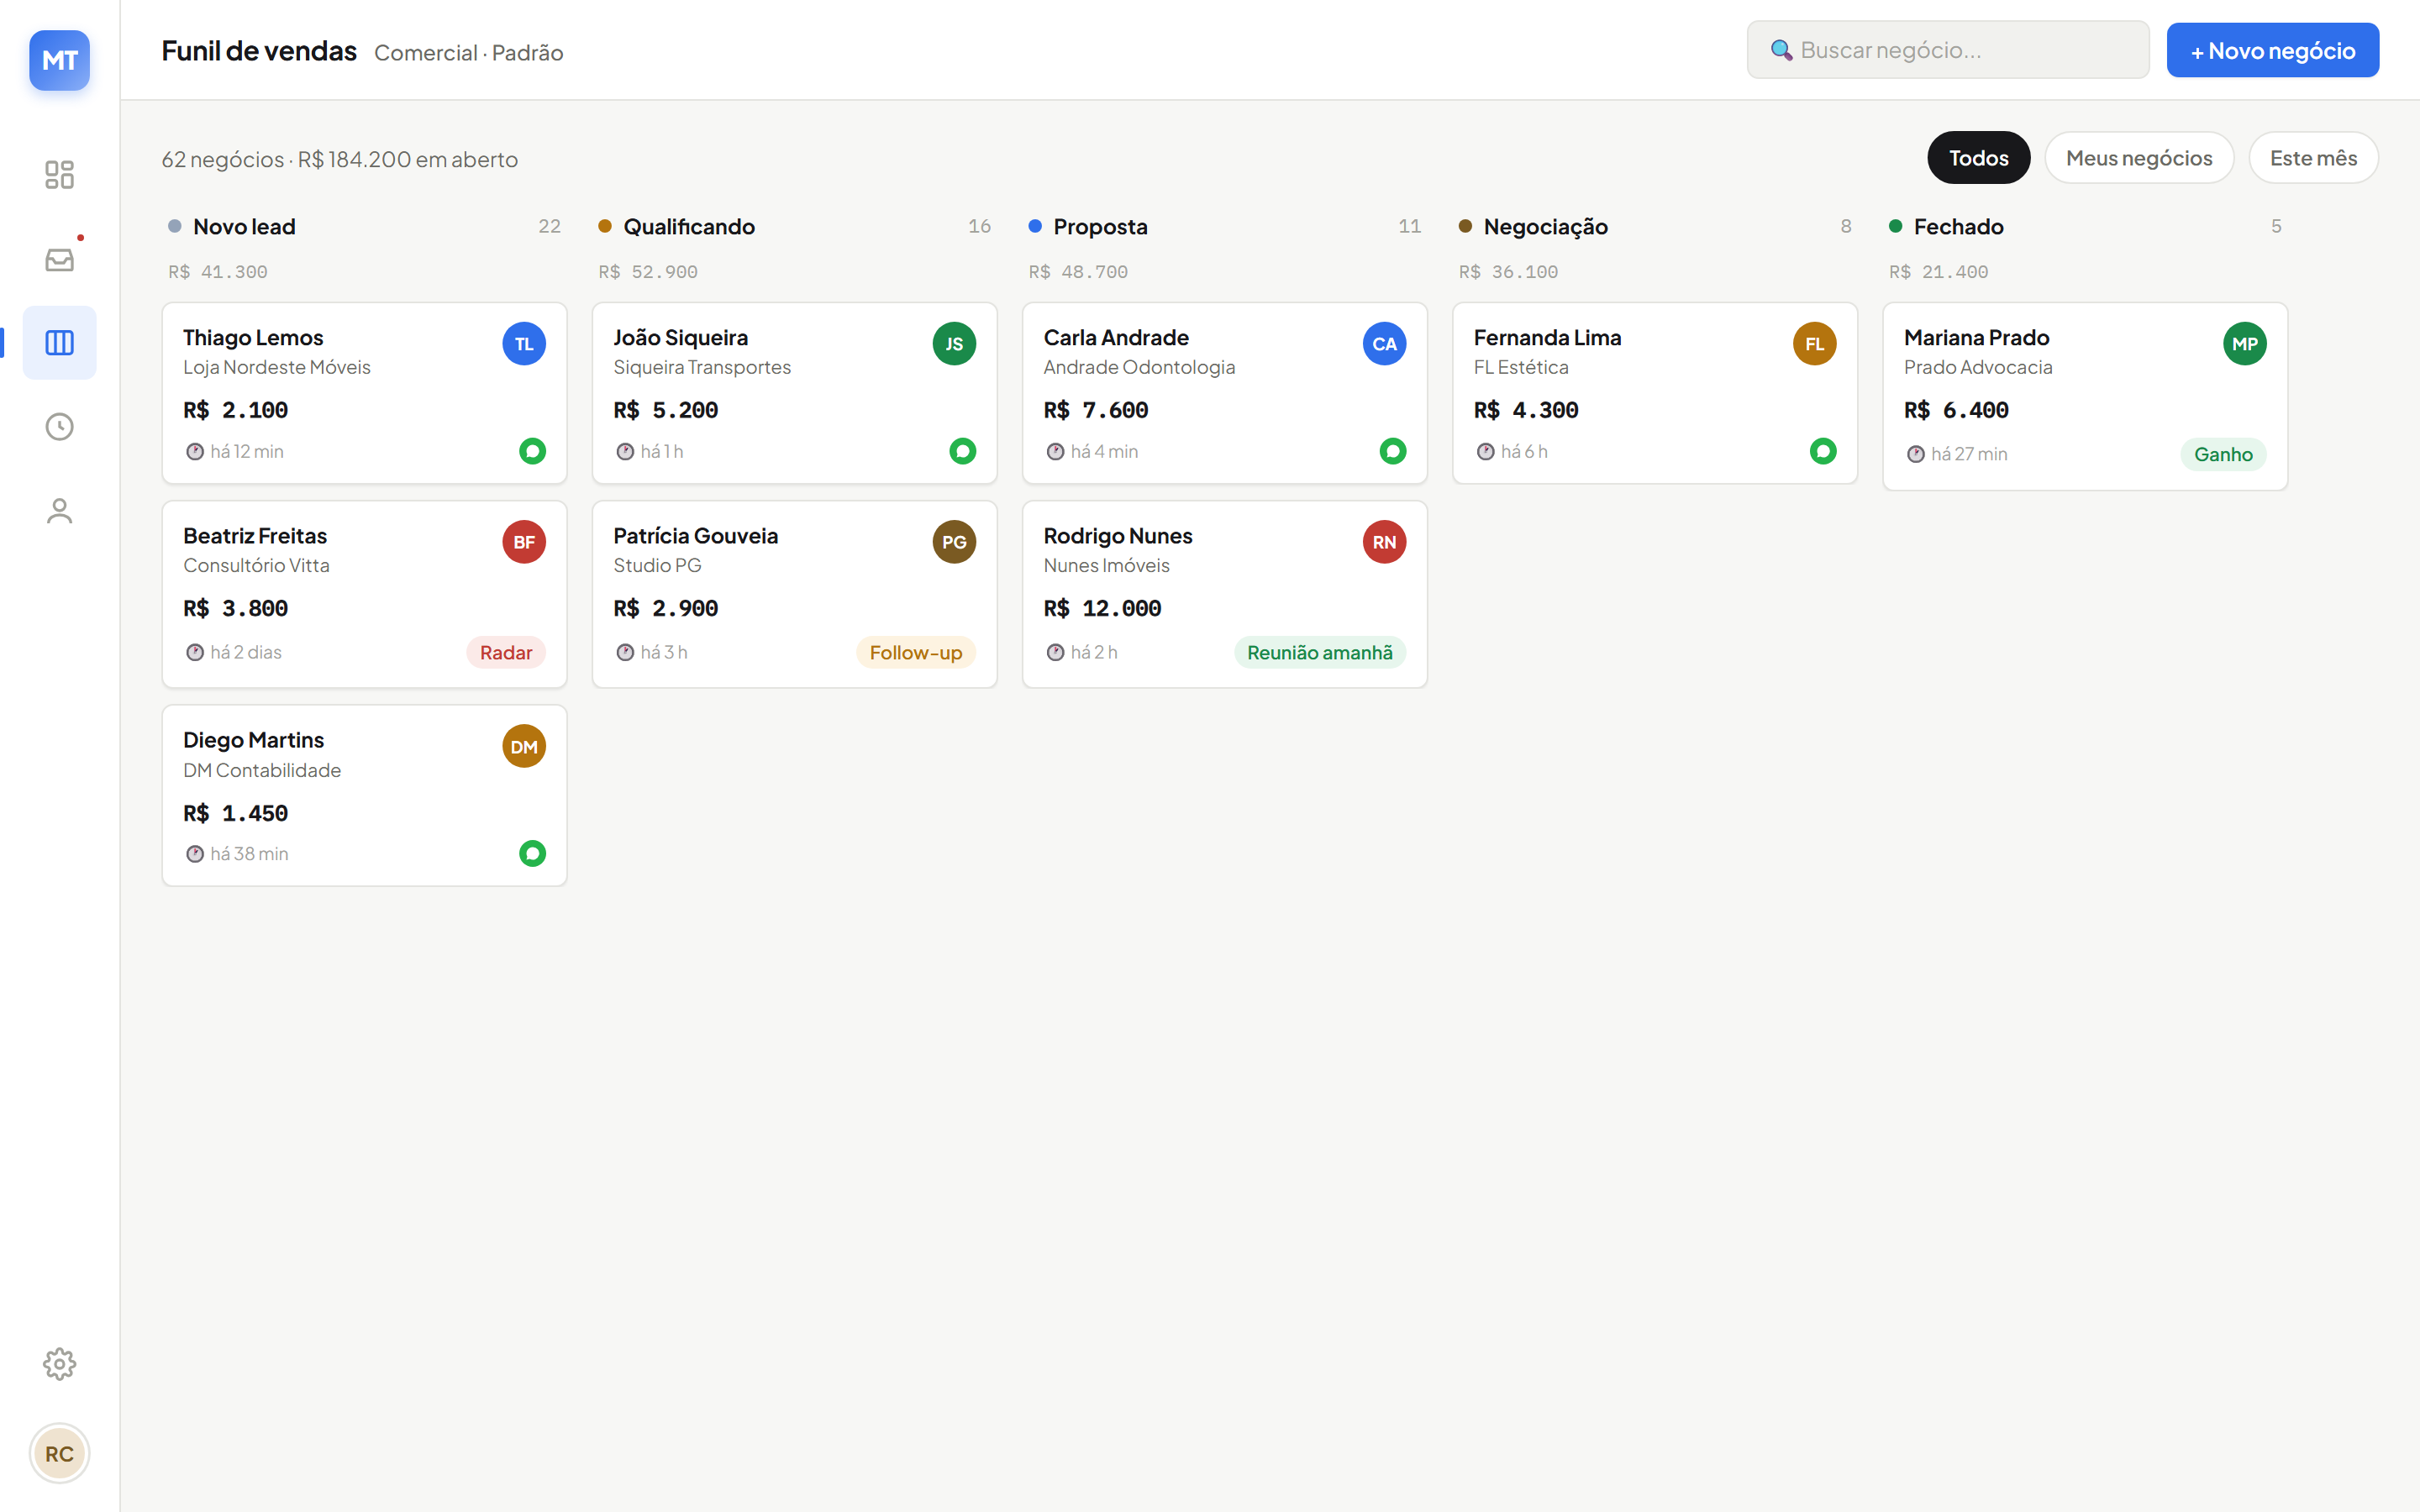Open the Diego Martins deal name
Screen dimensions: 2420x1512
pos(254,740)
